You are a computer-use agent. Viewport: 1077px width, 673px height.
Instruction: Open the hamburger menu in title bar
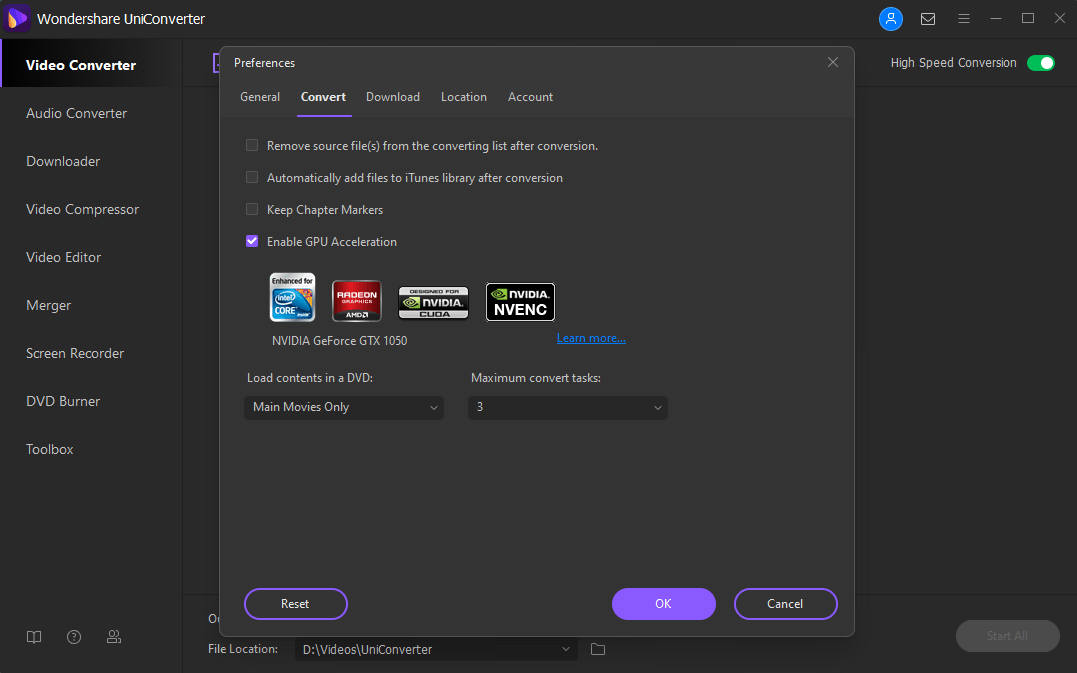point(964,19)
